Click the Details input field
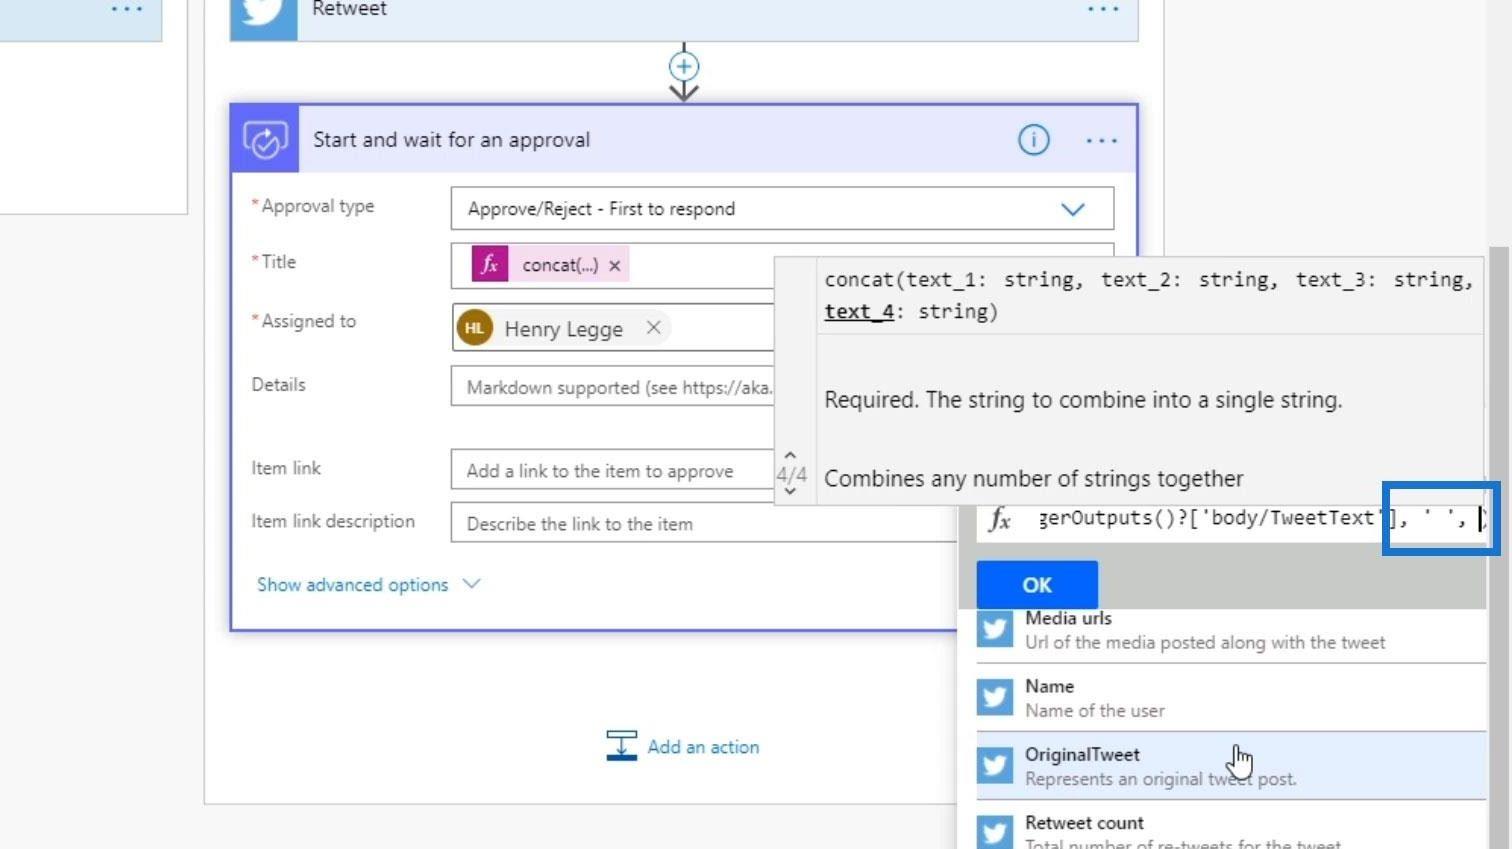This screenshot has width=1512, height=849. 612,387
